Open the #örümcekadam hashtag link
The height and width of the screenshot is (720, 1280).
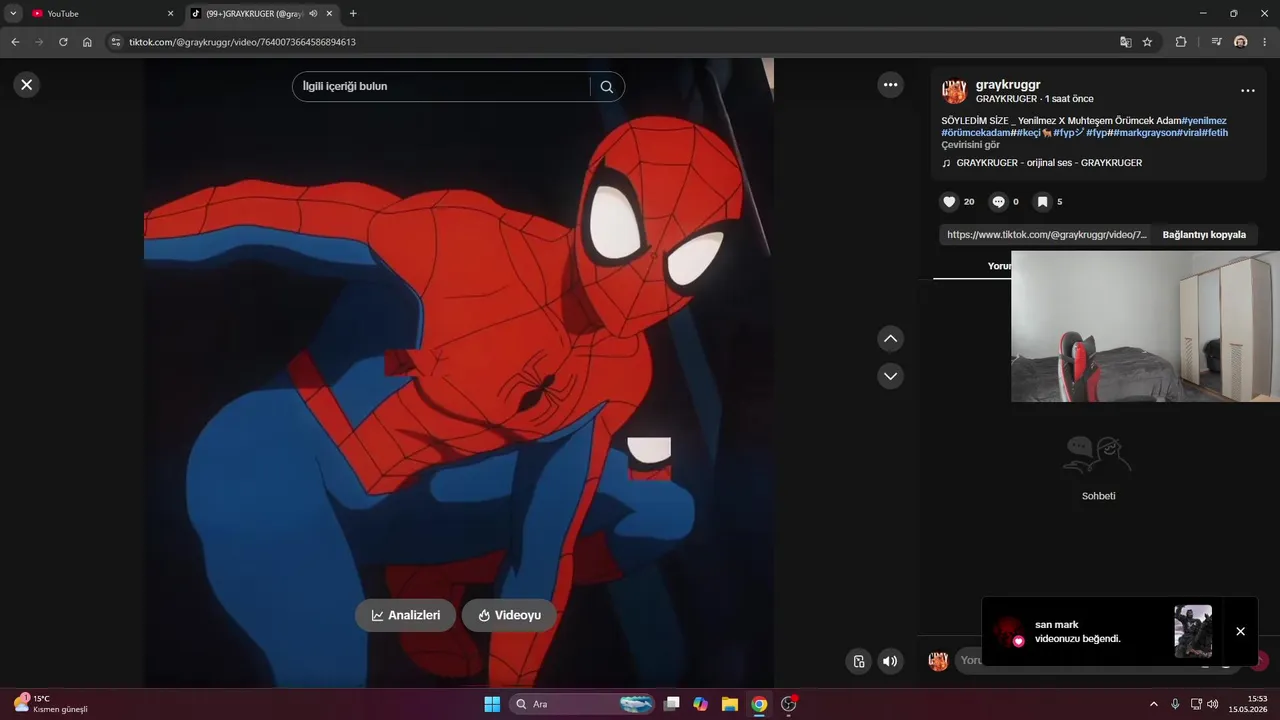click(x=975, y=133)
